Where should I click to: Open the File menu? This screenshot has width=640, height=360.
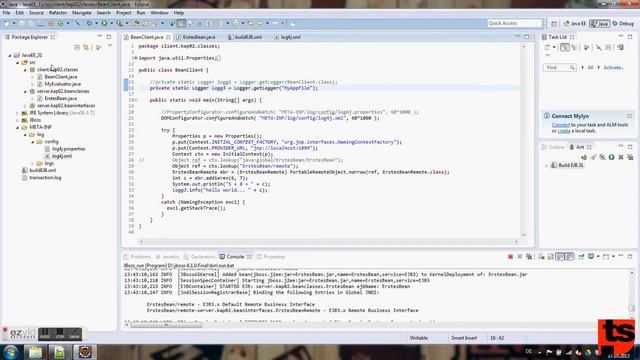point(6,13)
